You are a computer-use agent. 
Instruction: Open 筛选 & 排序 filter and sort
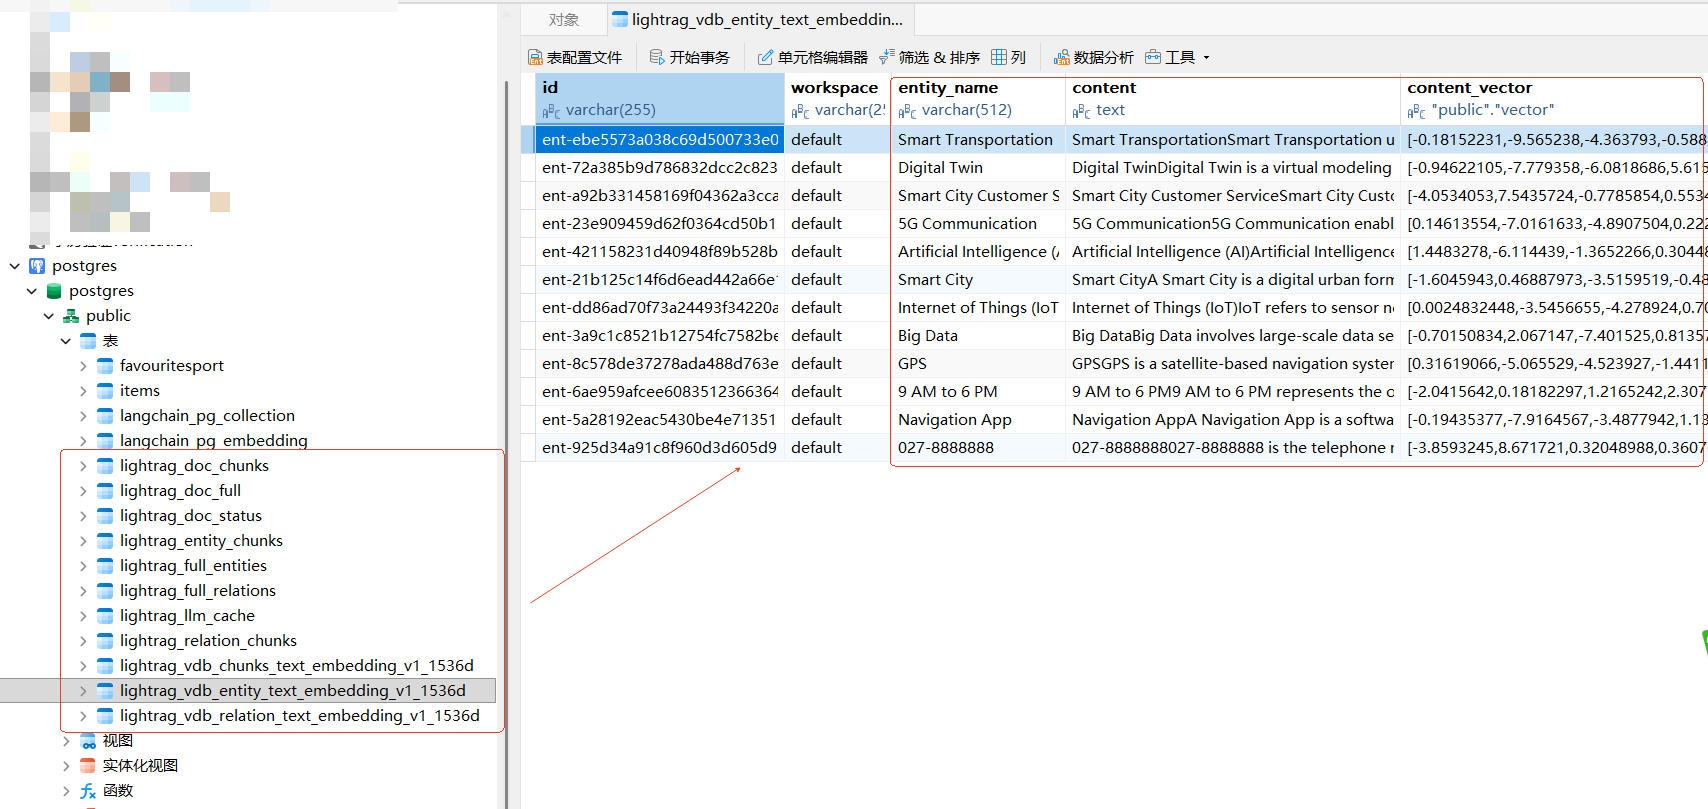(929, 57)
